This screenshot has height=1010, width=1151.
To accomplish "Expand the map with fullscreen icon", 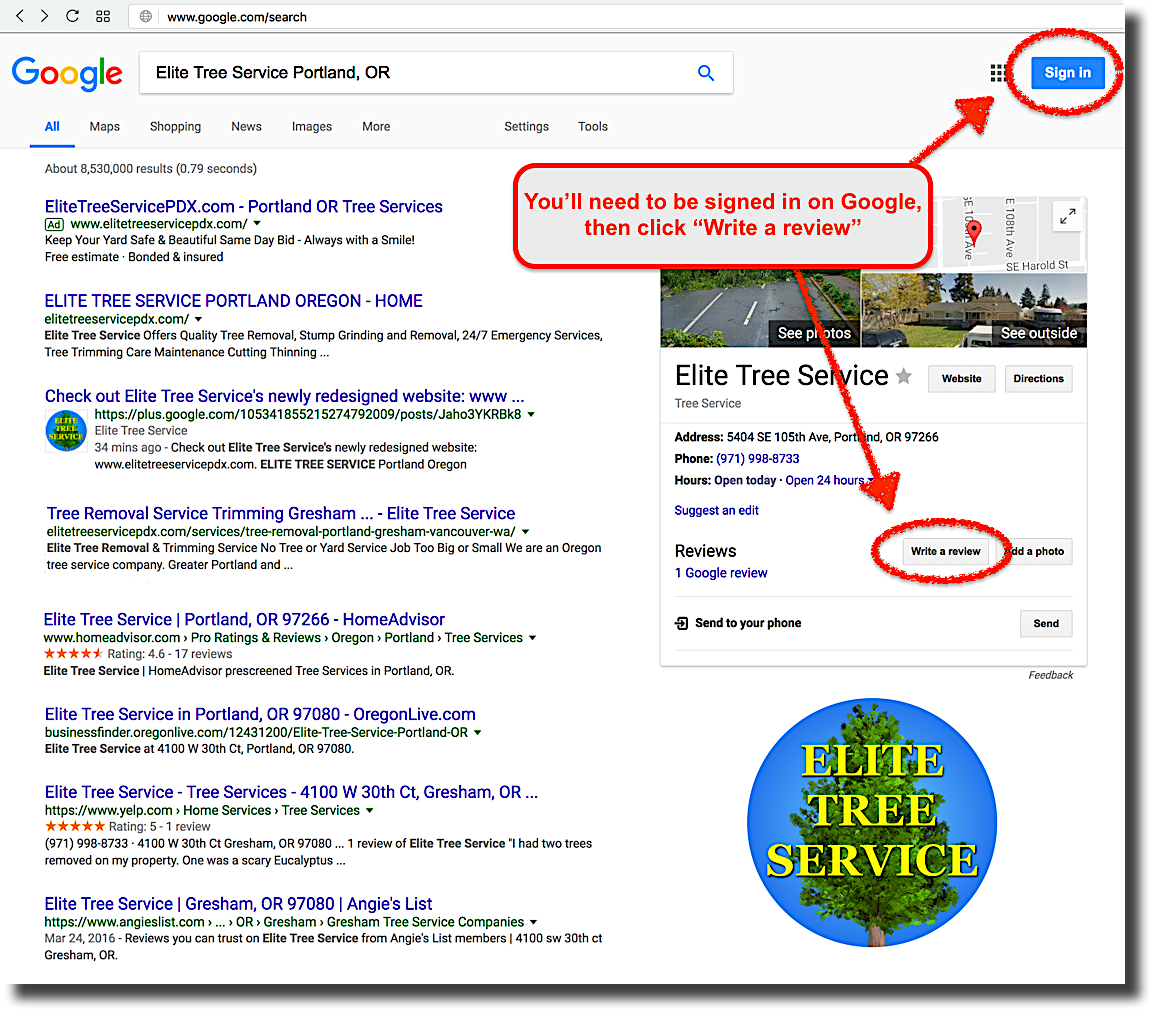I will 1067,216.
